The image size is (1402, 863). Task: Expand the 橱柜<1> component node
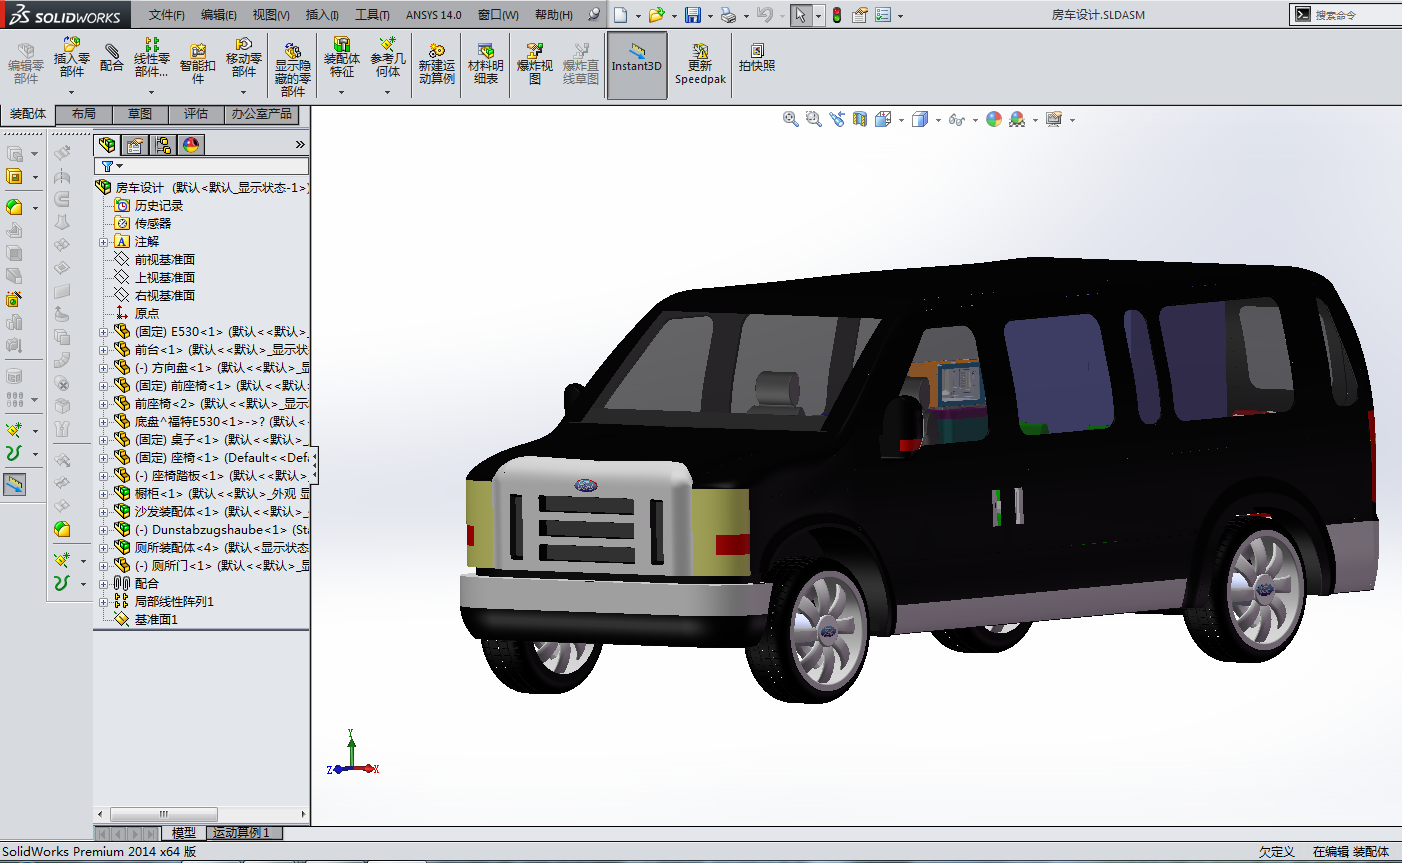point(103,494)
